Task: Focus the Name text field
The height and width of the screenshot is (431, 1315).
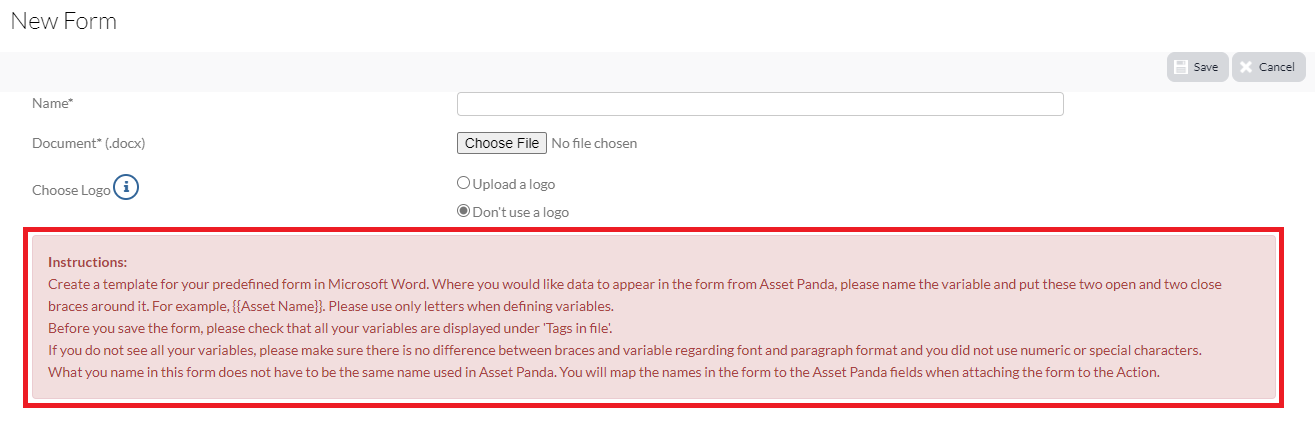Action: 760,104
